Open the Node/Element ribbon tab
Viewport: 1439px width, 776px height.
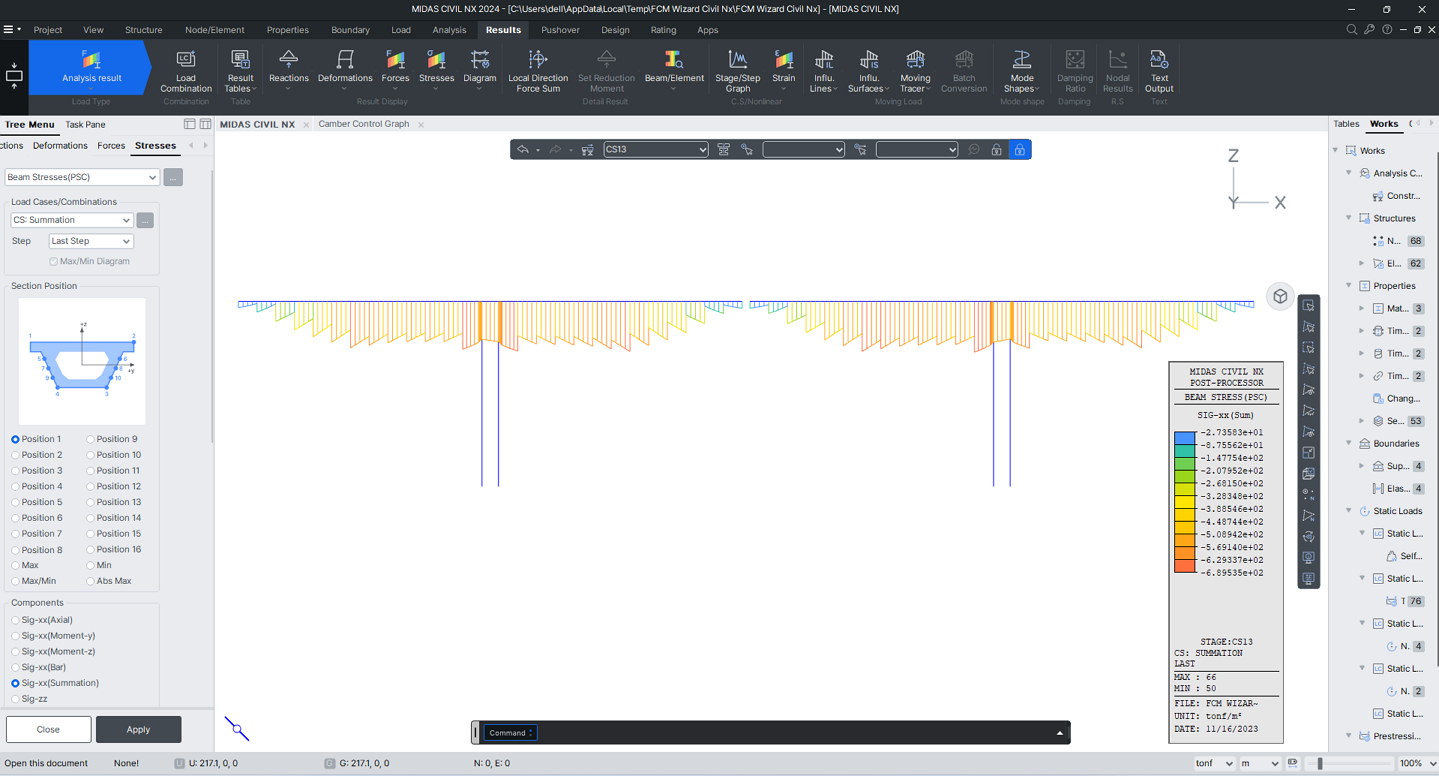214,30
